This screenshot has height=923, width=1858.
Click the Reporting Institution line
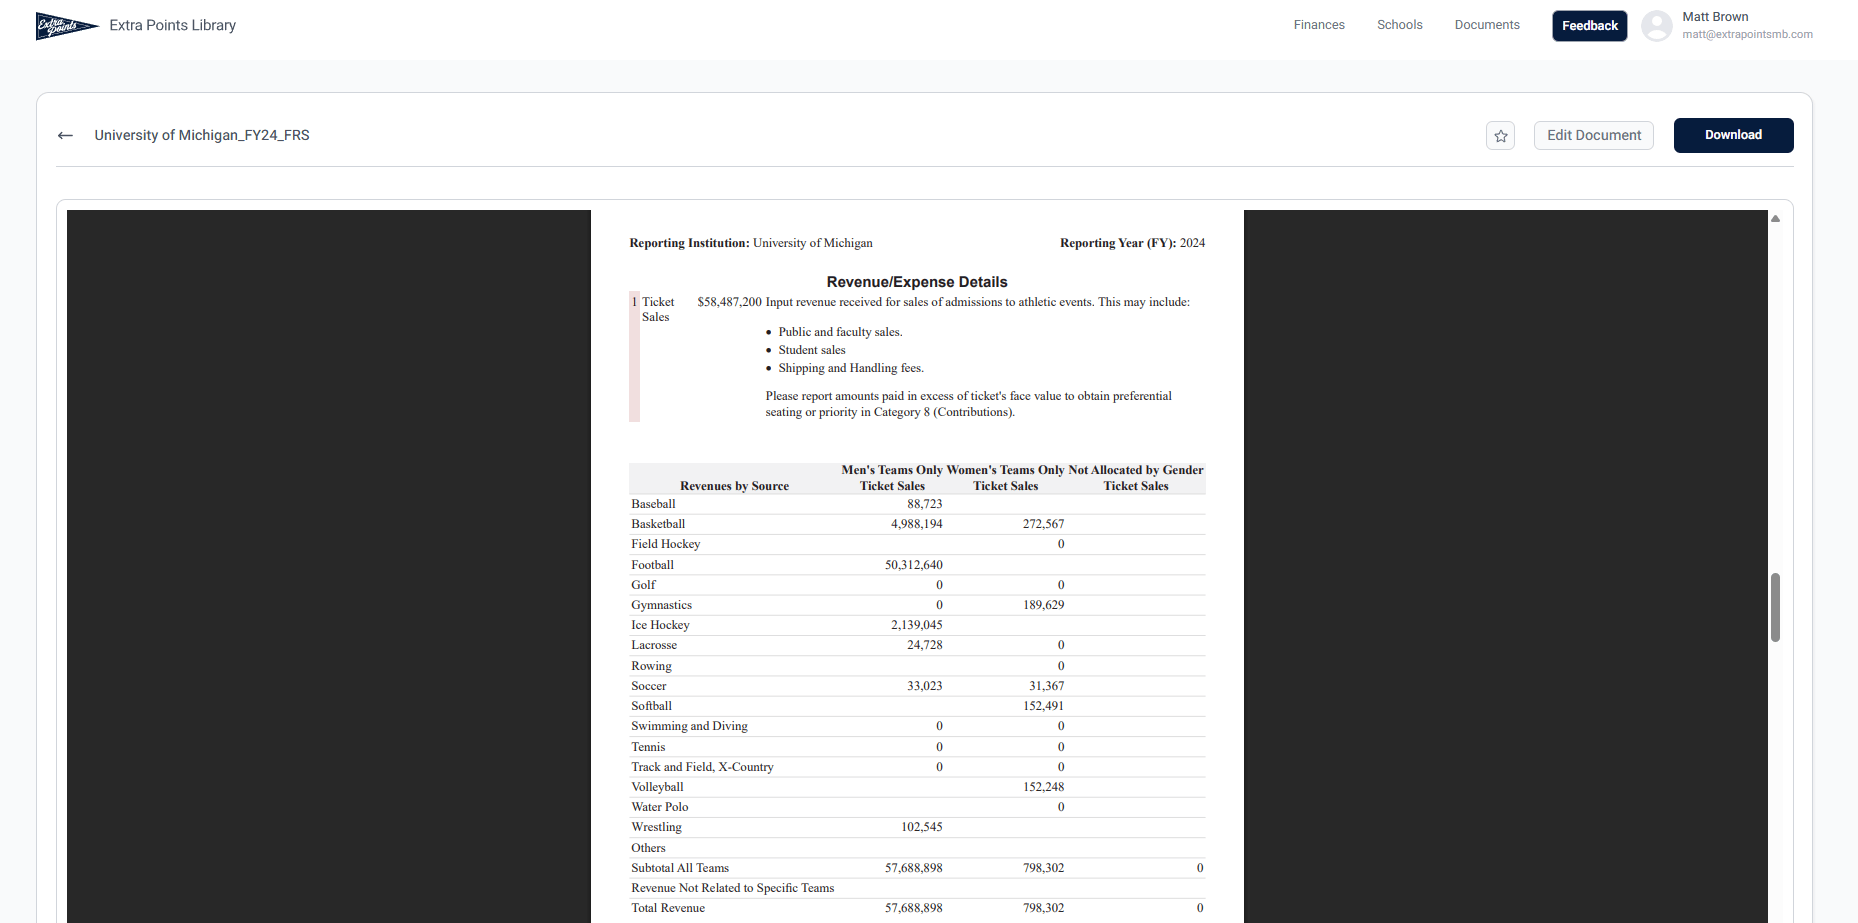click(751, 243)
